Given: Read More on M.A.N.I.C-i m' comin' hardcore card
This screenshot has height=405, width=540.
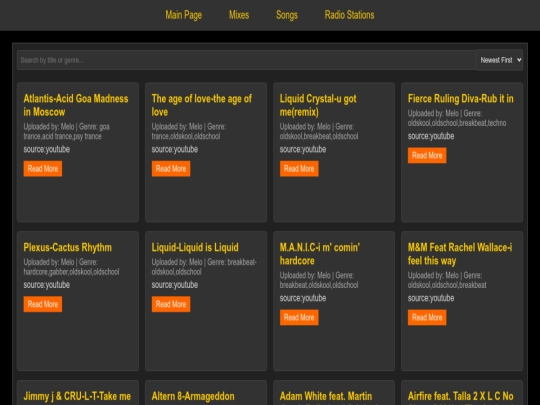Looking at the screenshot, I should [x=299, y=318].
